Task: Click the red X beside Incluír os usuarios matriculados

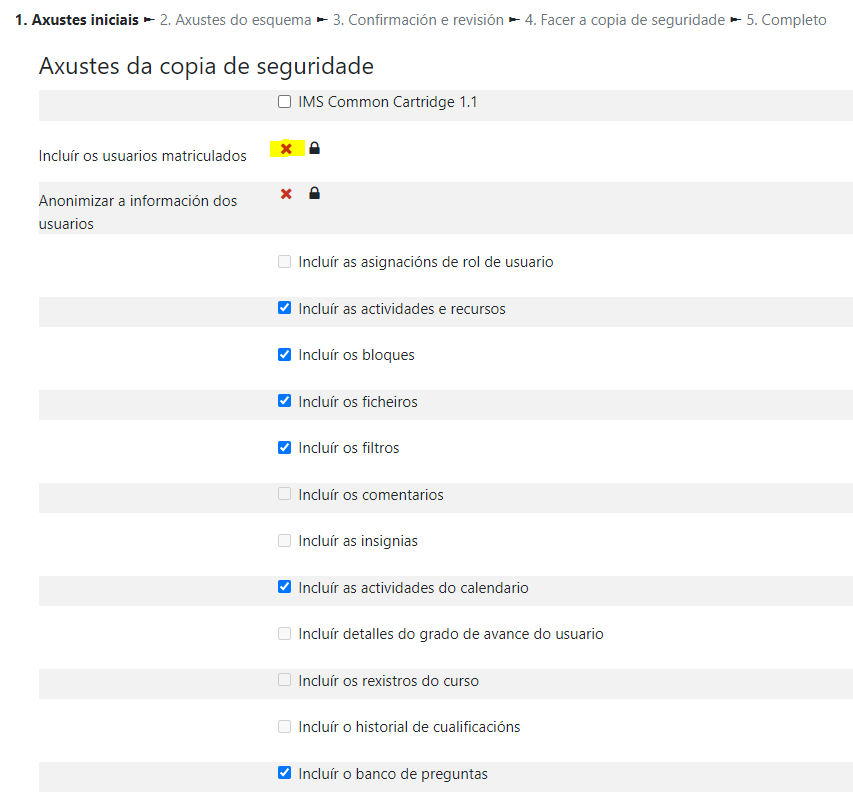Action: pyautogui.click(x=286, y=149)
